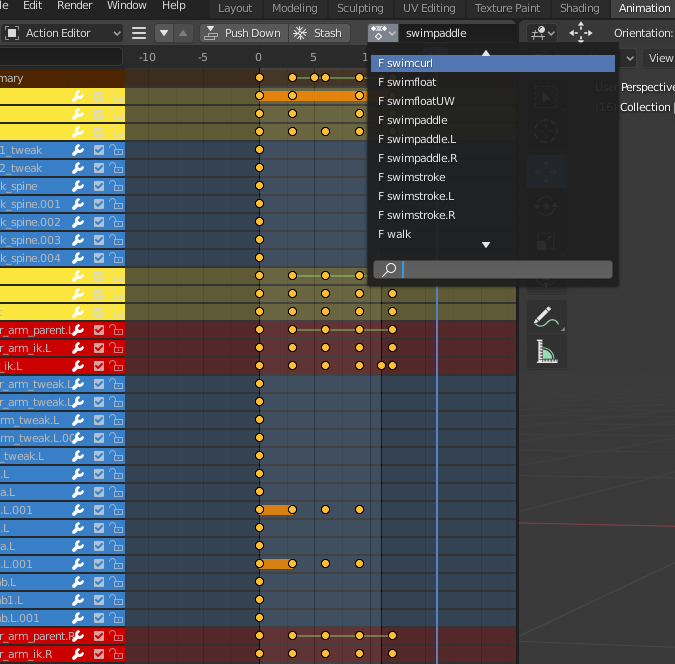This screenshot has height=664, width=675.
Task: Open the snapping options dropdown
Action: tap(542, 33)
